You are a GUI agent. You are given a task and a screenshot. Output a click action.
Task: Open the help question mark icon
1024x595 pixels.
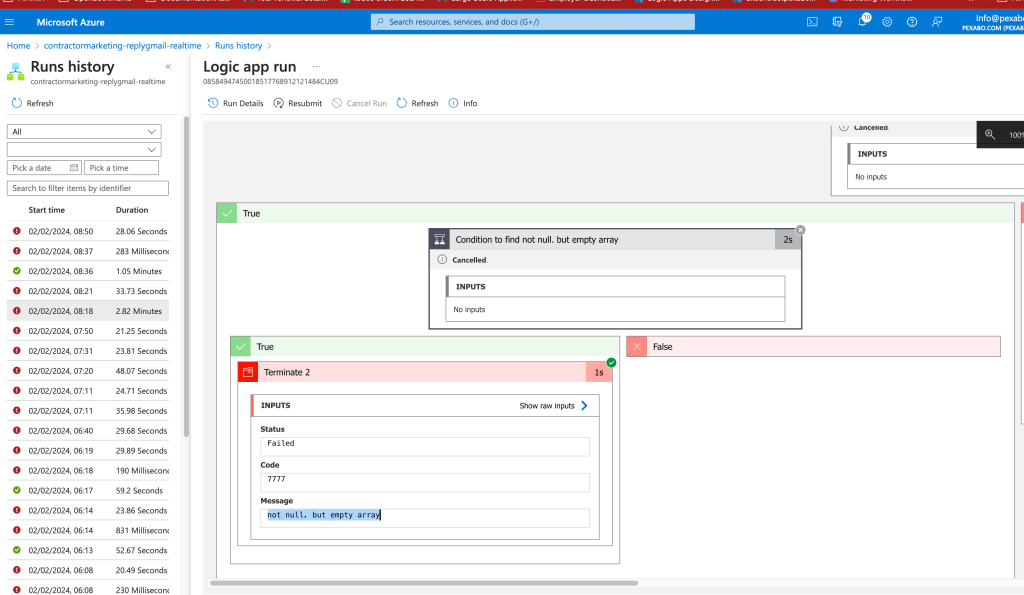pos(912,22)
